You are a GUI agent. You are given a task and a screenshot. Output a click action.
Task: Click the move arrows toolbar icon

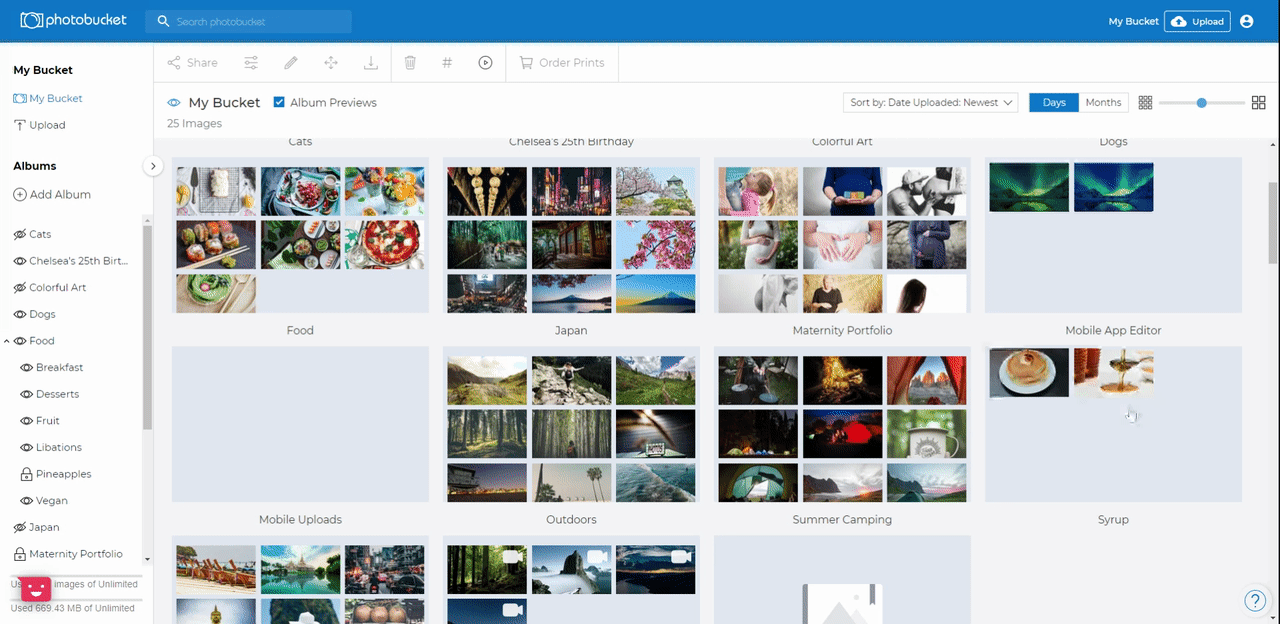point(331,63)
